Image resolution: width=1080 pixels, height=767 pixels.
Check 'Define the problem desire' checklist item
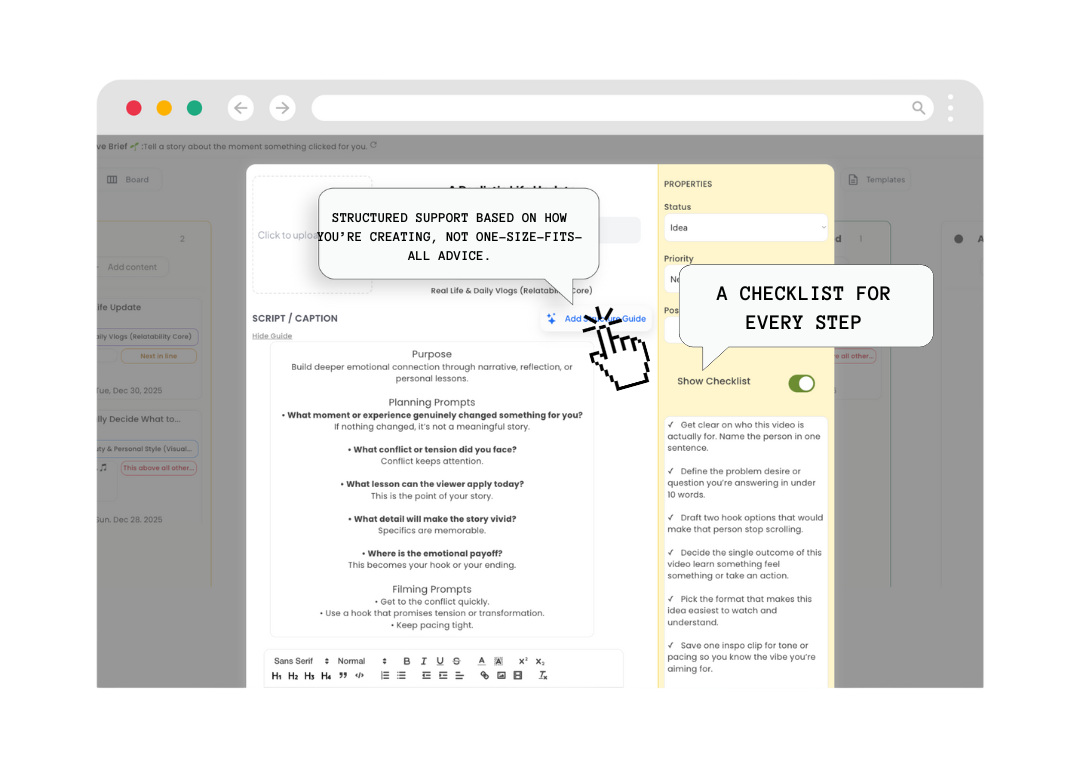click(x=670, y=472)
